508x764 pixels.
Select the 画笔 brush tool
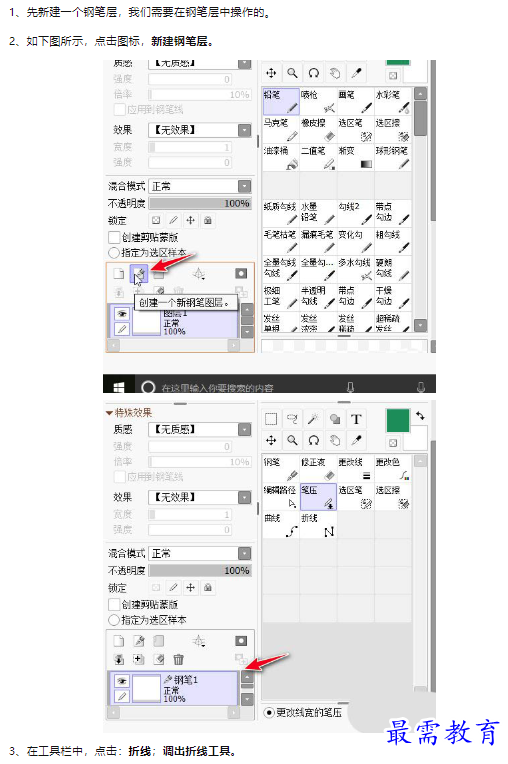pyautogui.click(x=356, y=101)
